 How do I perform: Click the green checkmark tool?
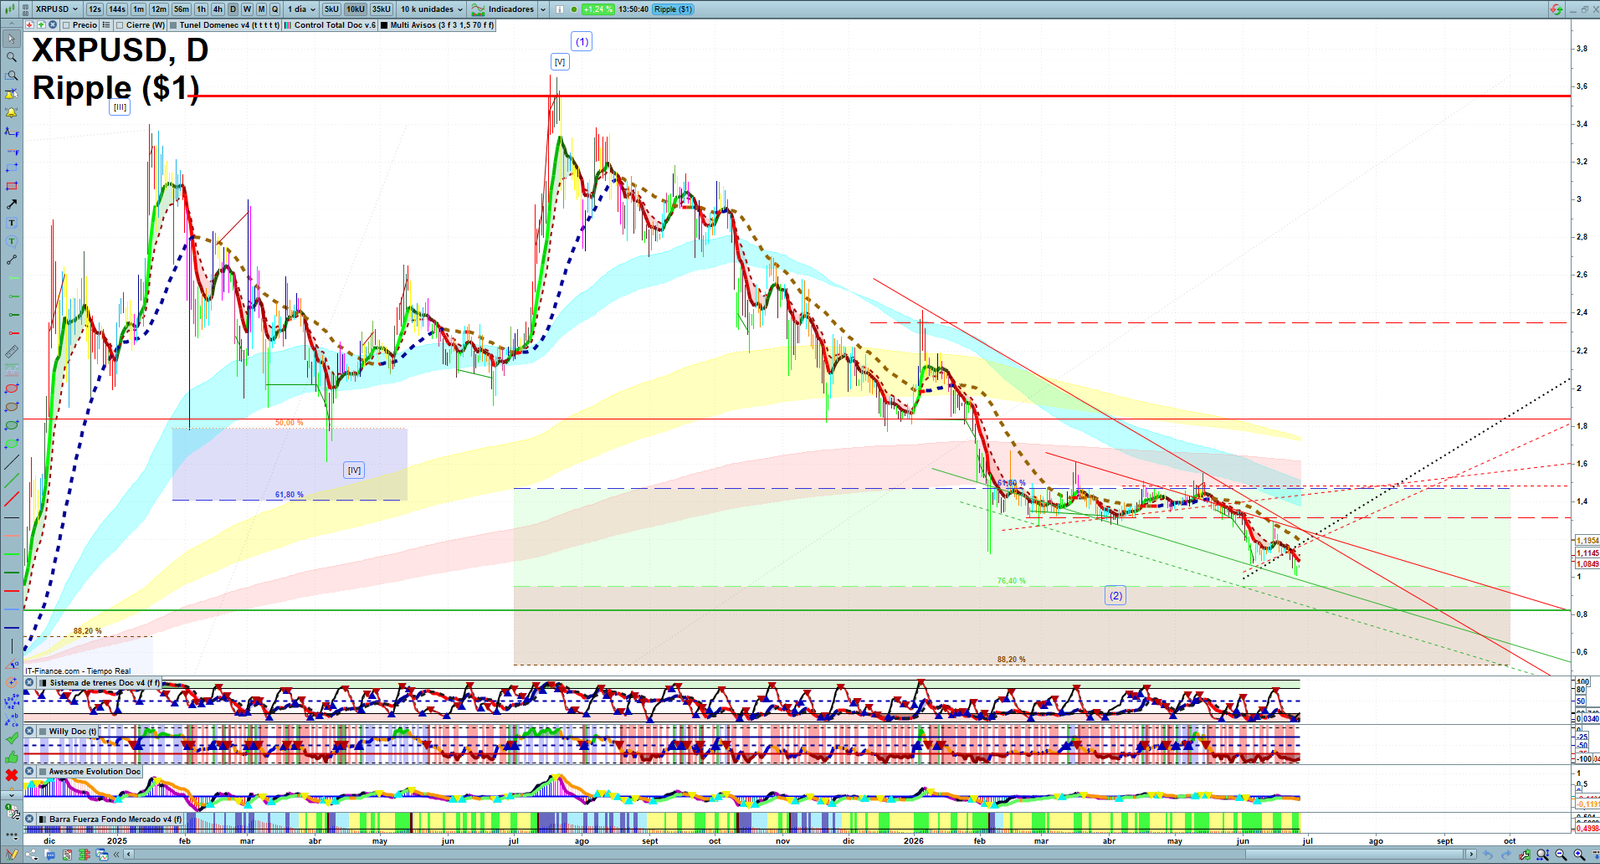pyautogui.click(x=12, y=739)
